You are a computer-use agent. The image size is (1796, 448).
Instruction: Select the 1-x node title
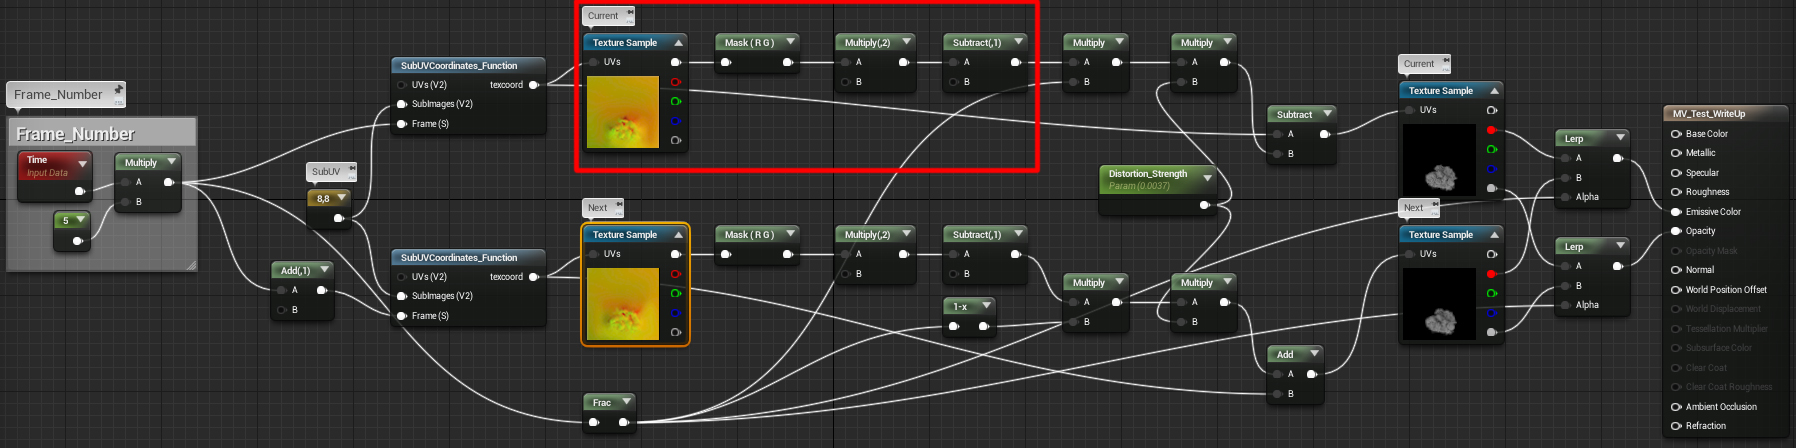(x=960, y=307)
